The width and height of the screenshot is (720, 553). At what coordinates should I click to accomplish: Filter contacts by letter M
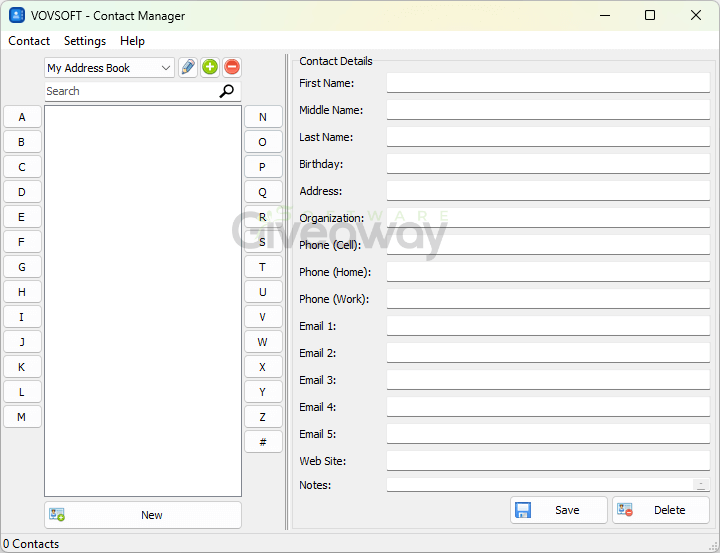point(22,417)
